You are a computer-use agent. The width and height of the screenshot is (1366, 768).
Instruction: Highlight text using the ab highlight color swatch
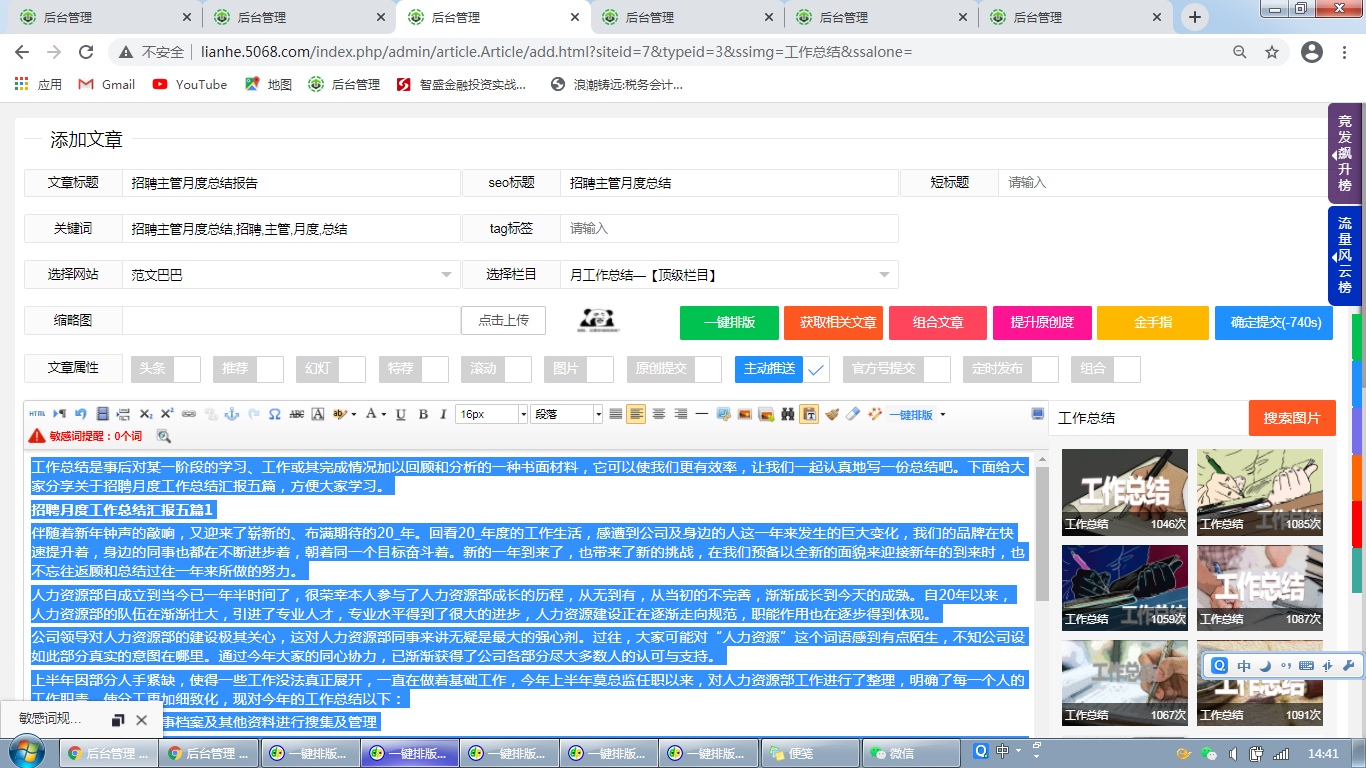pos(341,413)
